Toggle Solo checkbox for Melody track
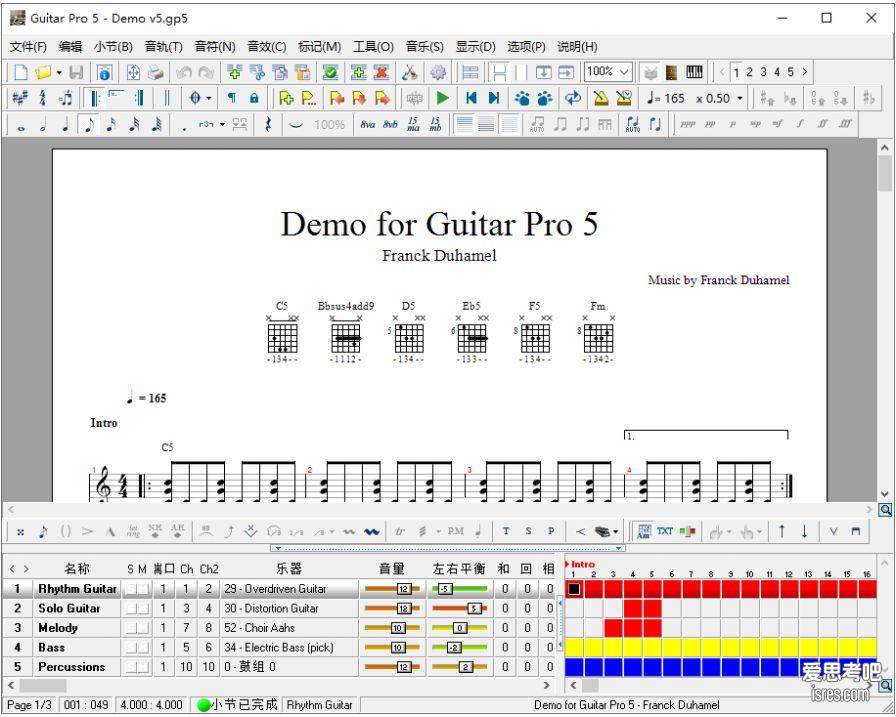This screenshot has width=896, height=717. pos(131,628)
